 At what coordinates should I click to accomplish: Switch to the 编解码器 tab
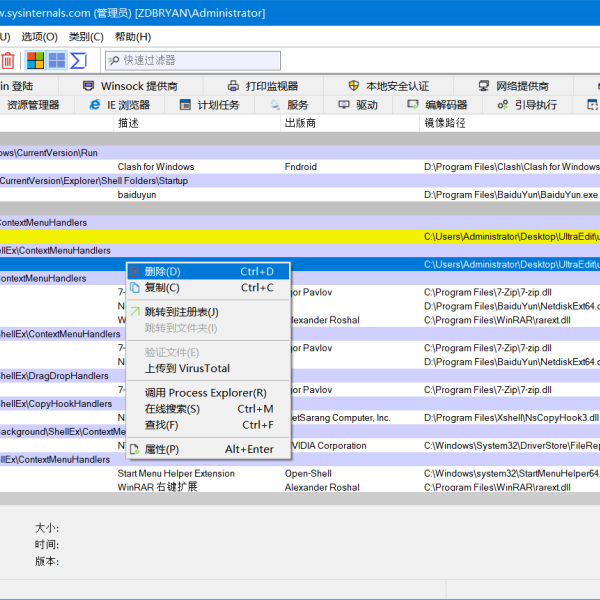tap(437, 105)
